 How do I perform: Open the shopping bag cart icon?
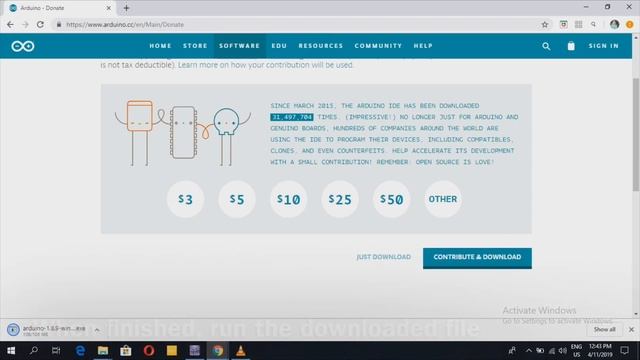tap(571, 46)
